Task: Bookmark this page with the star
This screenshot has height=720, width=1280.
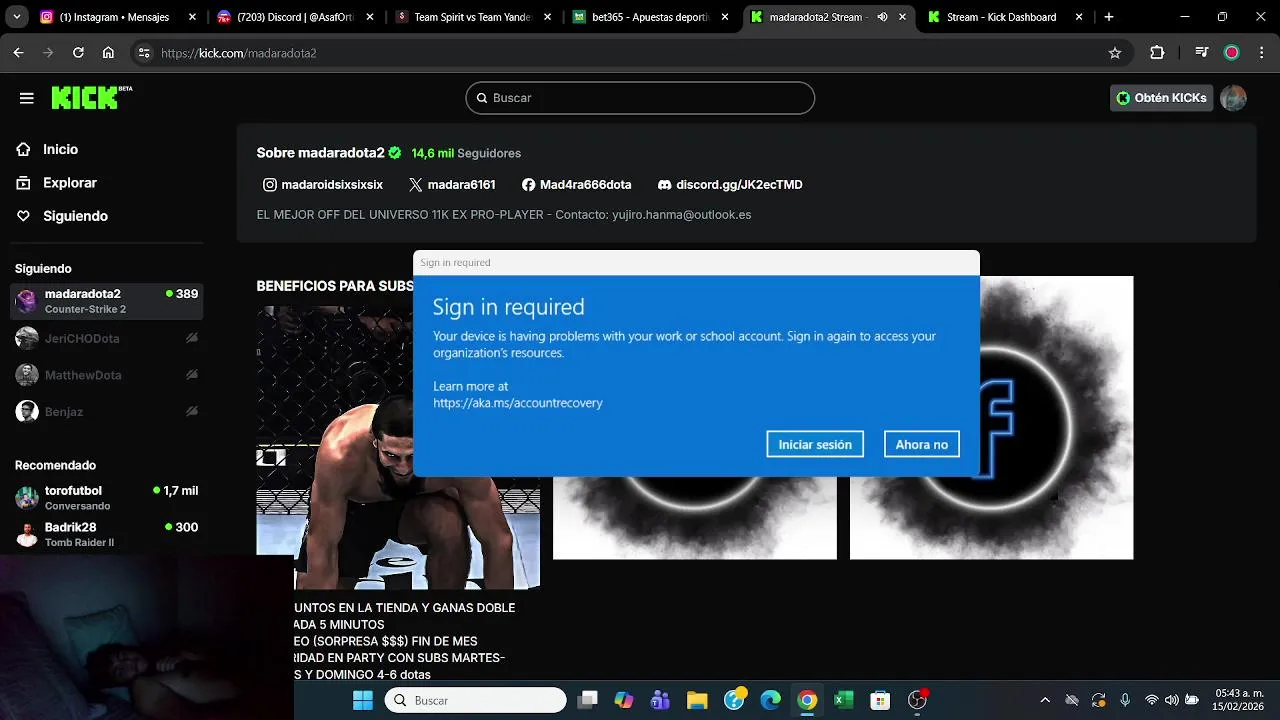Action: tap(1115, 53)
